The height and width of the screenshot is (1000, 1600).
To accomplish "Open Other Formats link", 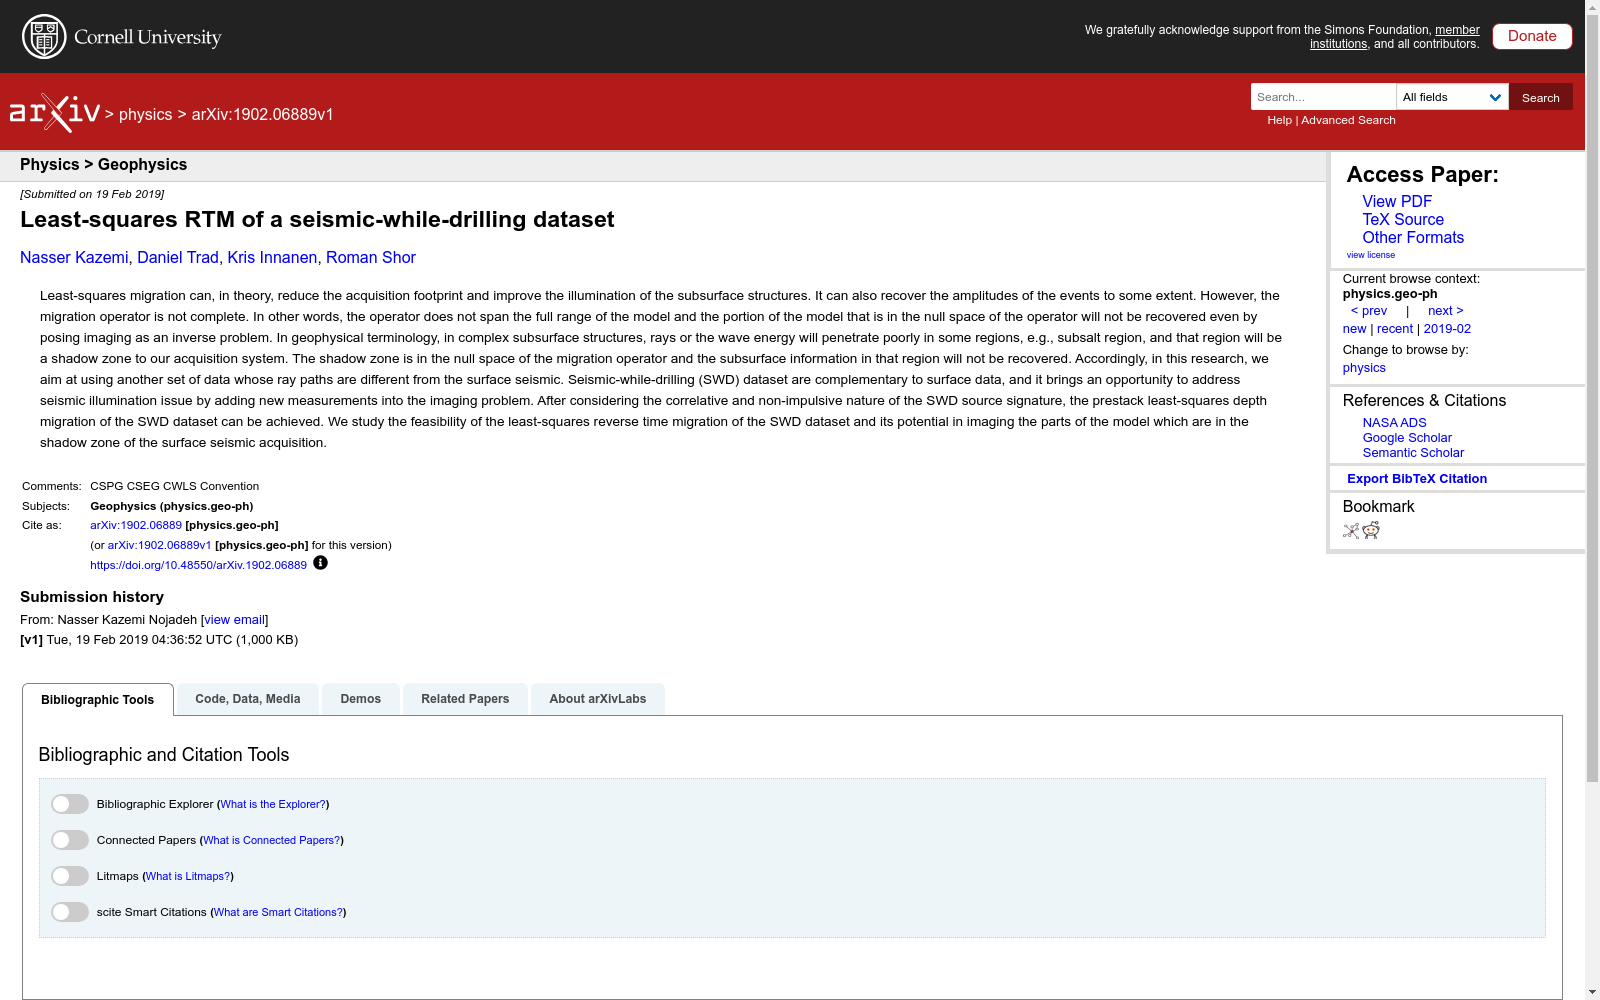I will [1413, 237].
